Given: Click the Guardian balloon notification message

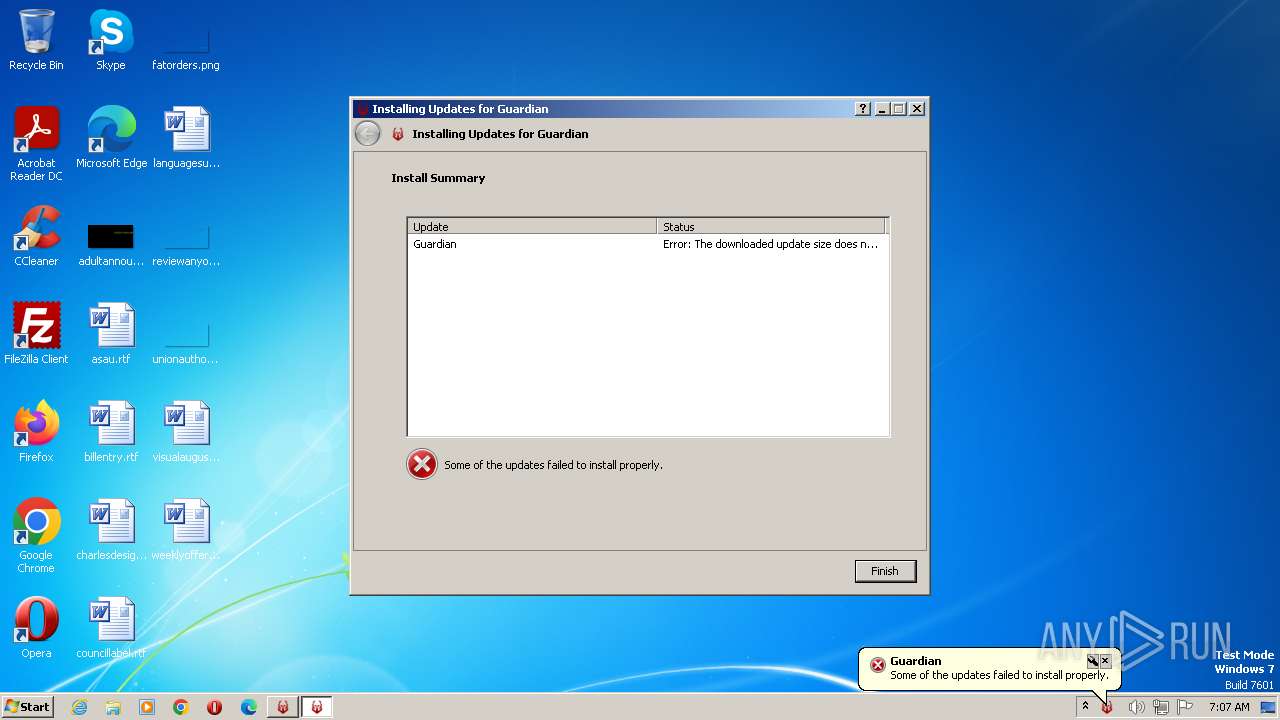Looking at the screenshot, I should (x=999, y=675).
